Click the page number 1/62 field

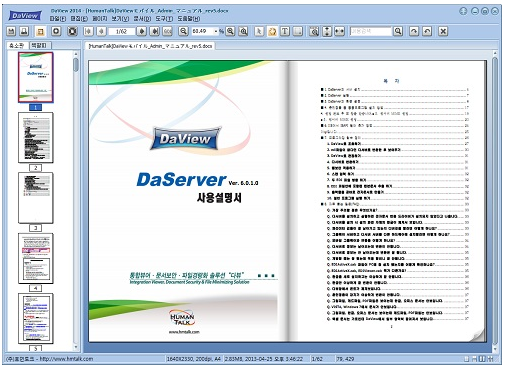122,31
